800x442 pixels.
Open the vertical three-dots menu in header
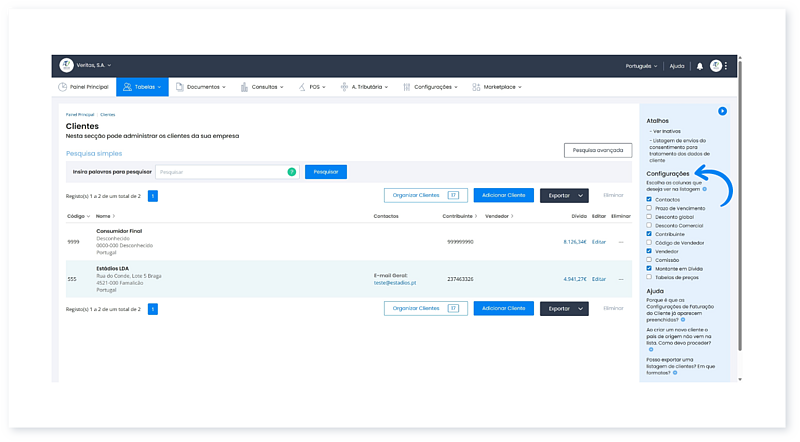point(726,66)
